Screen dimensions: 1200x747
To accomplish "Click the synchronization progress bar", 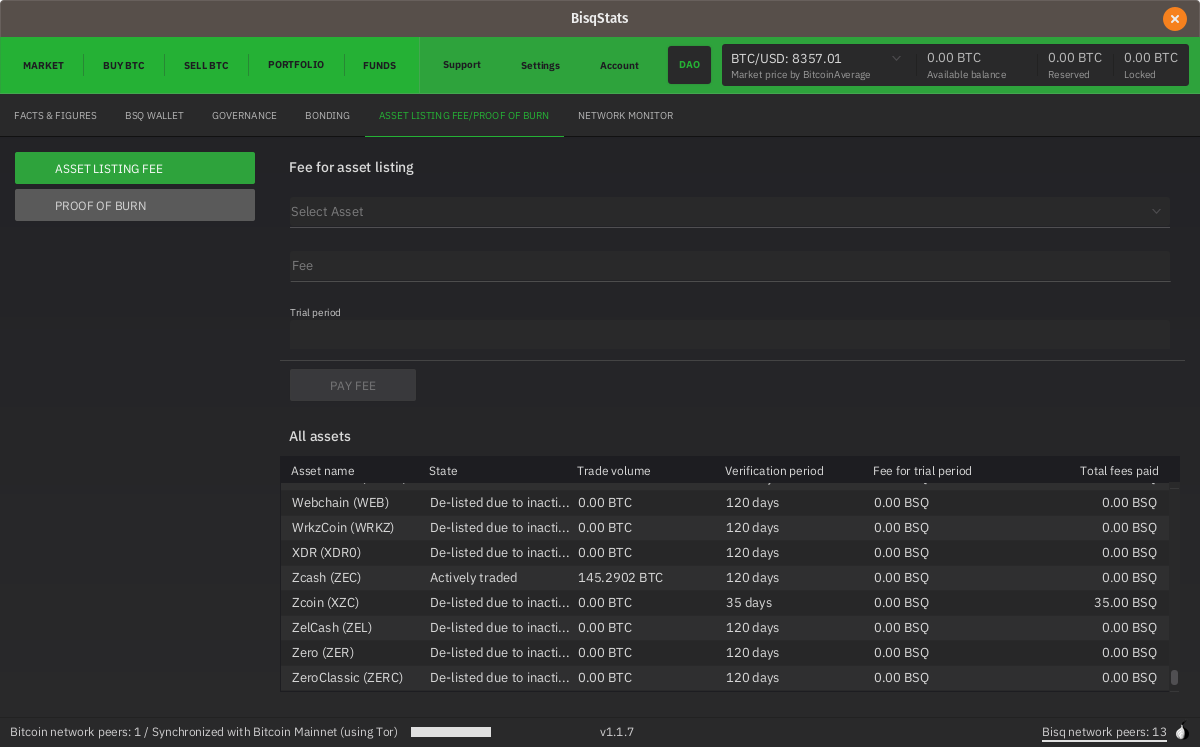I will 451,732.
